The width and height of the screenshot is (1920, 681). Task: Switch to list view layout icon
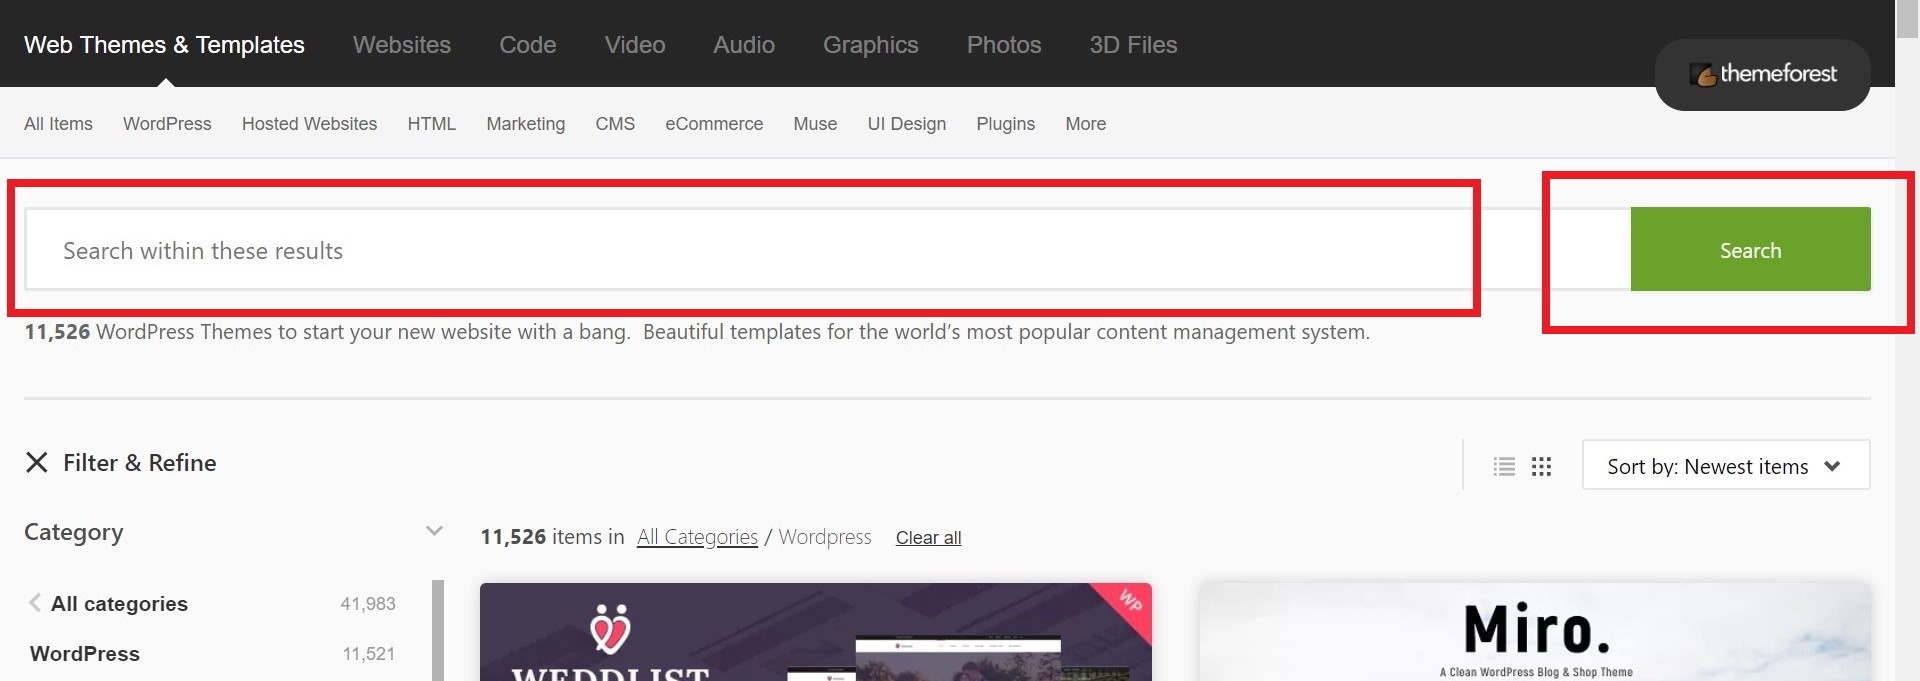tap(1504, 466)
